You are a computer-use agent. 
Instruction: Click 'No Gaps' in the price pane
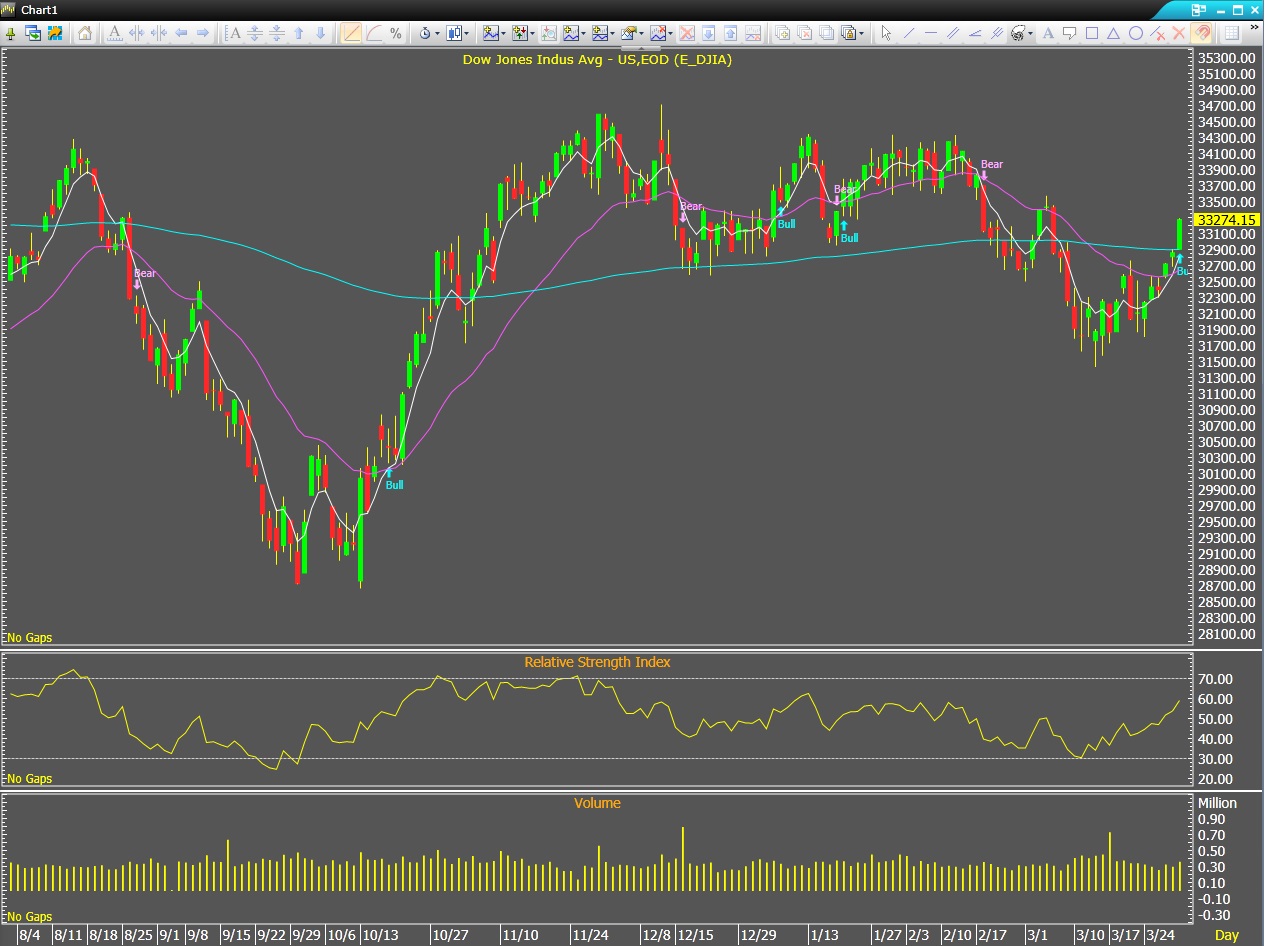click(29, 638)
